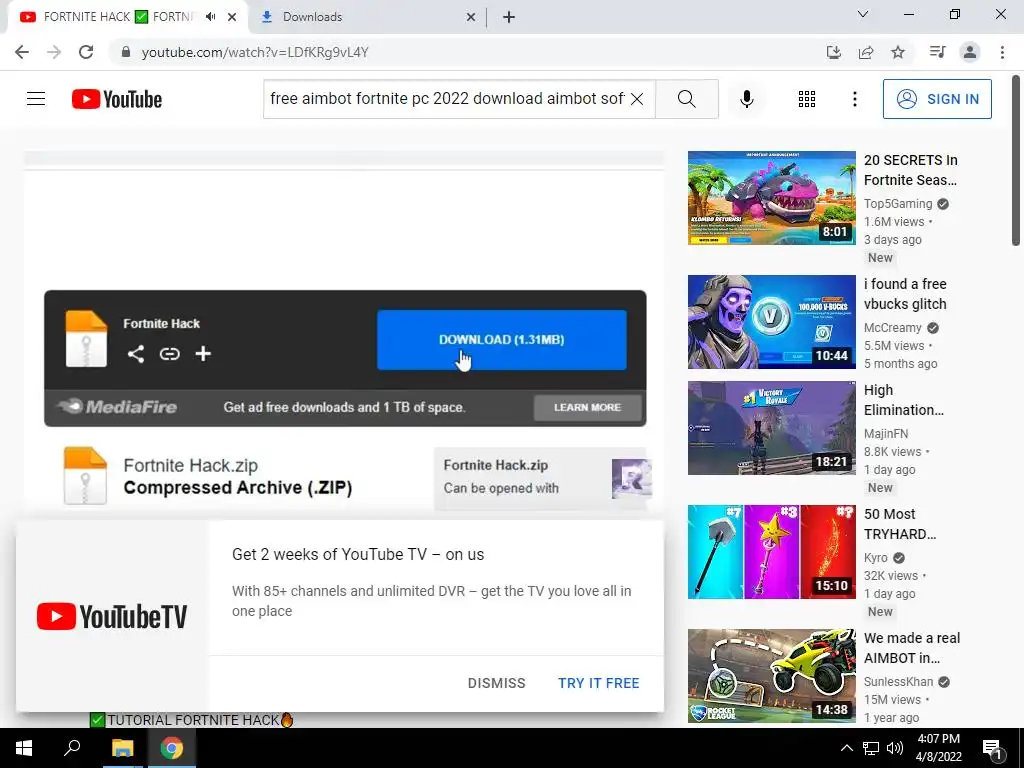Viewport: 1024px width, 768px height.
Task: Open the 20 SECRETS In Fortnite thumbnail
Action: 771,198
